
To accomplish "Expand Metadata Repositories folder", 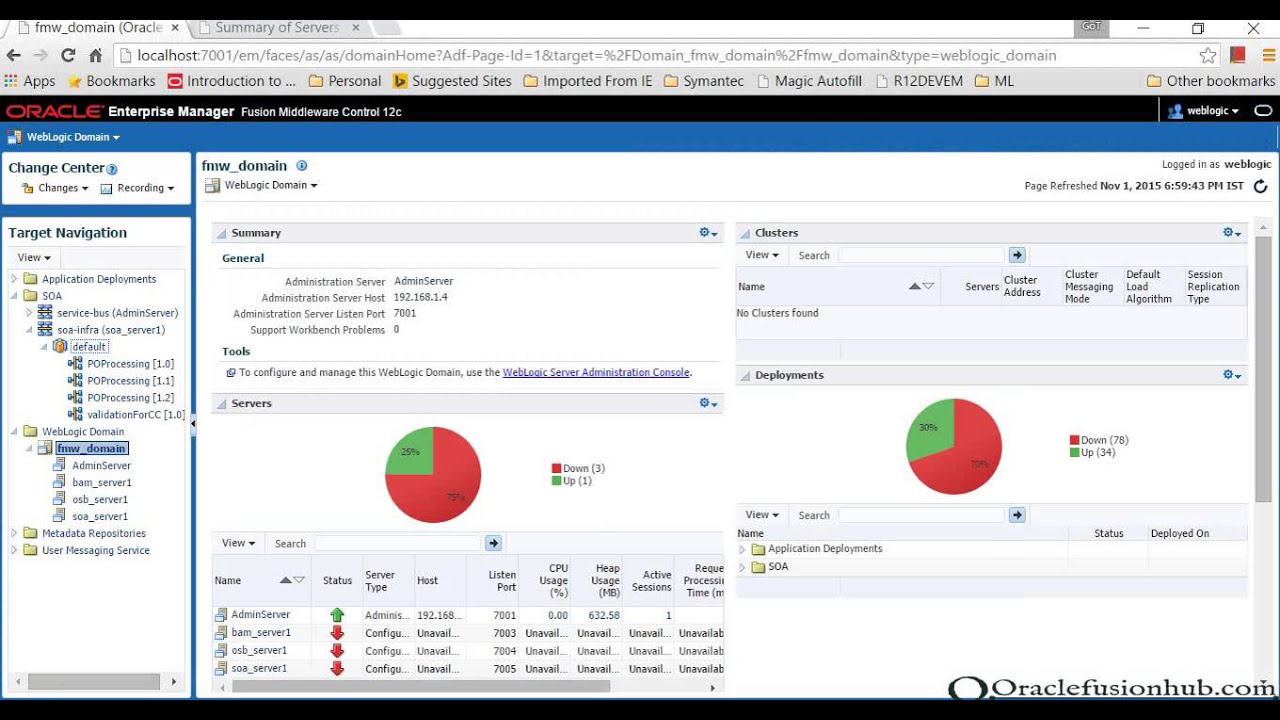I will (14, 533).
